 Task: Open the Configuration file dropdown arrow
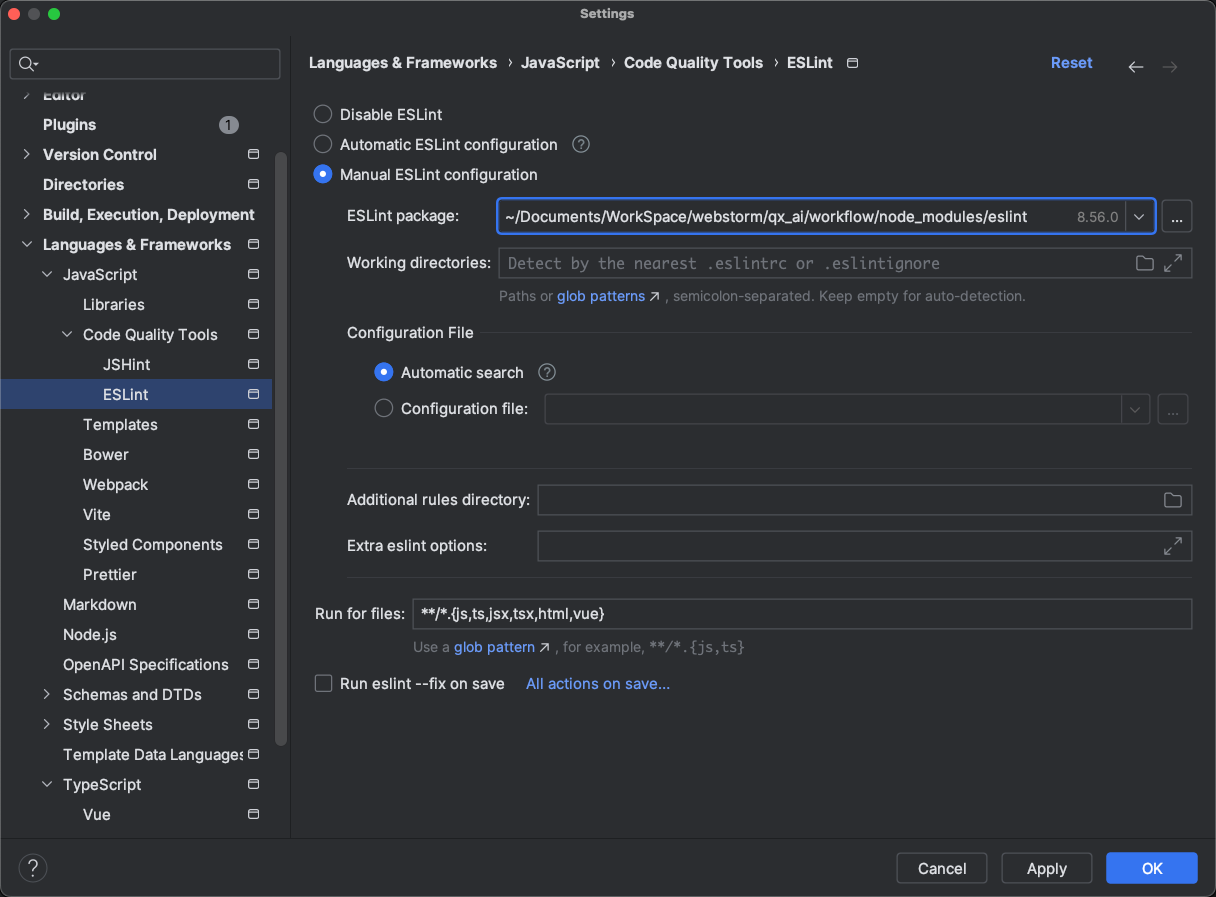pos(1135,409)
